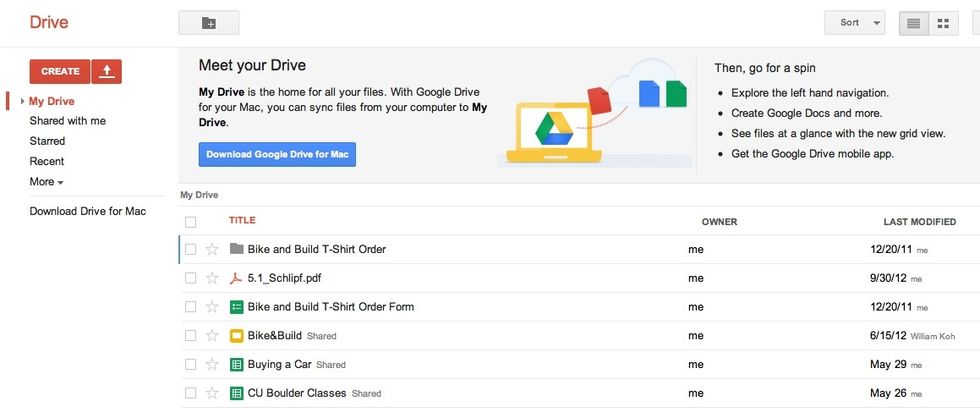The height and width of the screenshot is (408, 980).
Task: Select the CU Boulder Classes checkbox
Action: pyautogui.click(x=190, y=394)
